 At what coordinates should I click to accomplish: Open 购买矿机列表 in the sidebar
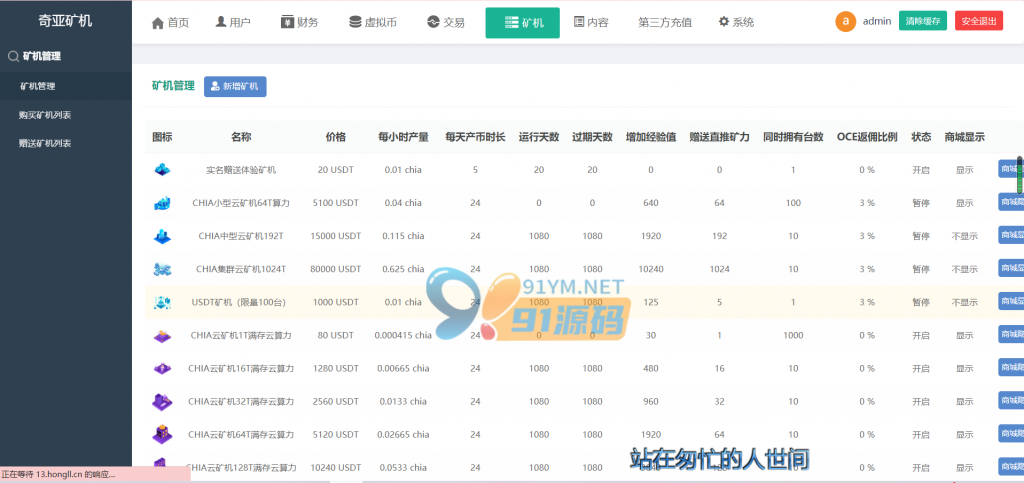coord(45,115)
